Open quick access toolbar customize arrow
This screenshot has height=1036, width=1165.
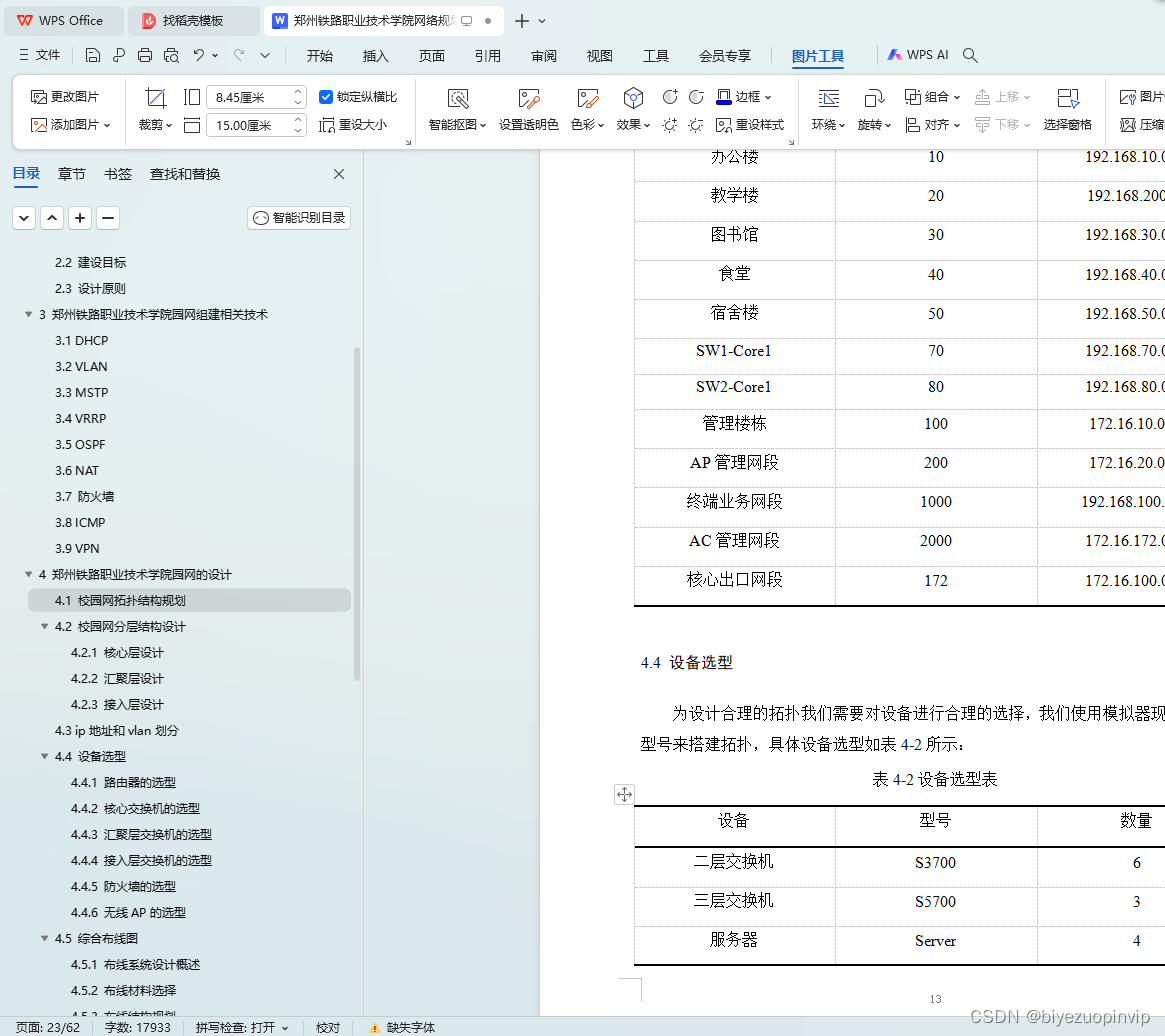(x=265, y=55)
